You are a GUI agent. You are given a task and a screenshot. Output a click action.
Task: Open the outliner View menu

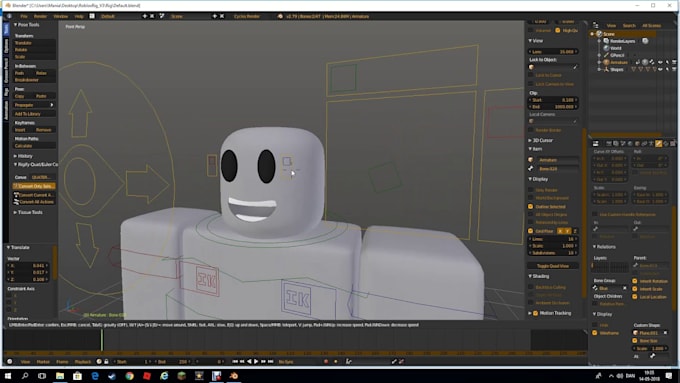point(611,26)
